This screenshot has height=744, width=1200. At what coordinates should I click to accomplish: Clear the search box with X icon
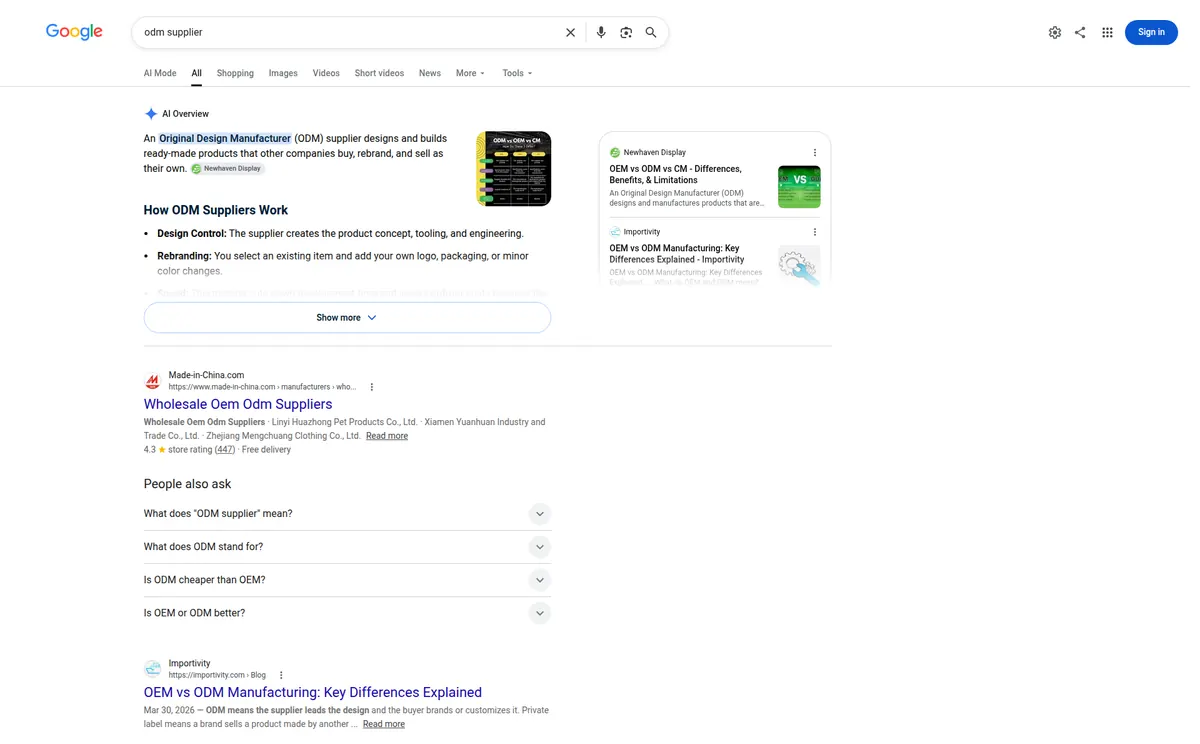point(570,32)
